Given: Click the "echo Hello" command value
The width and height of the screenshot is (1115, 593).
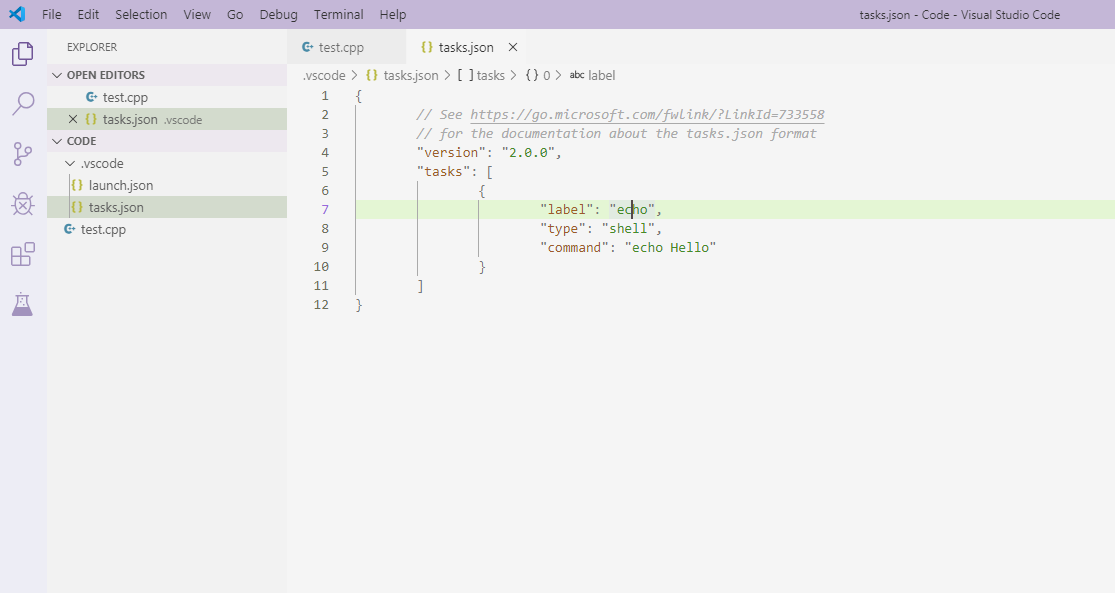Looking at the screenshot, I should [671, 247].
